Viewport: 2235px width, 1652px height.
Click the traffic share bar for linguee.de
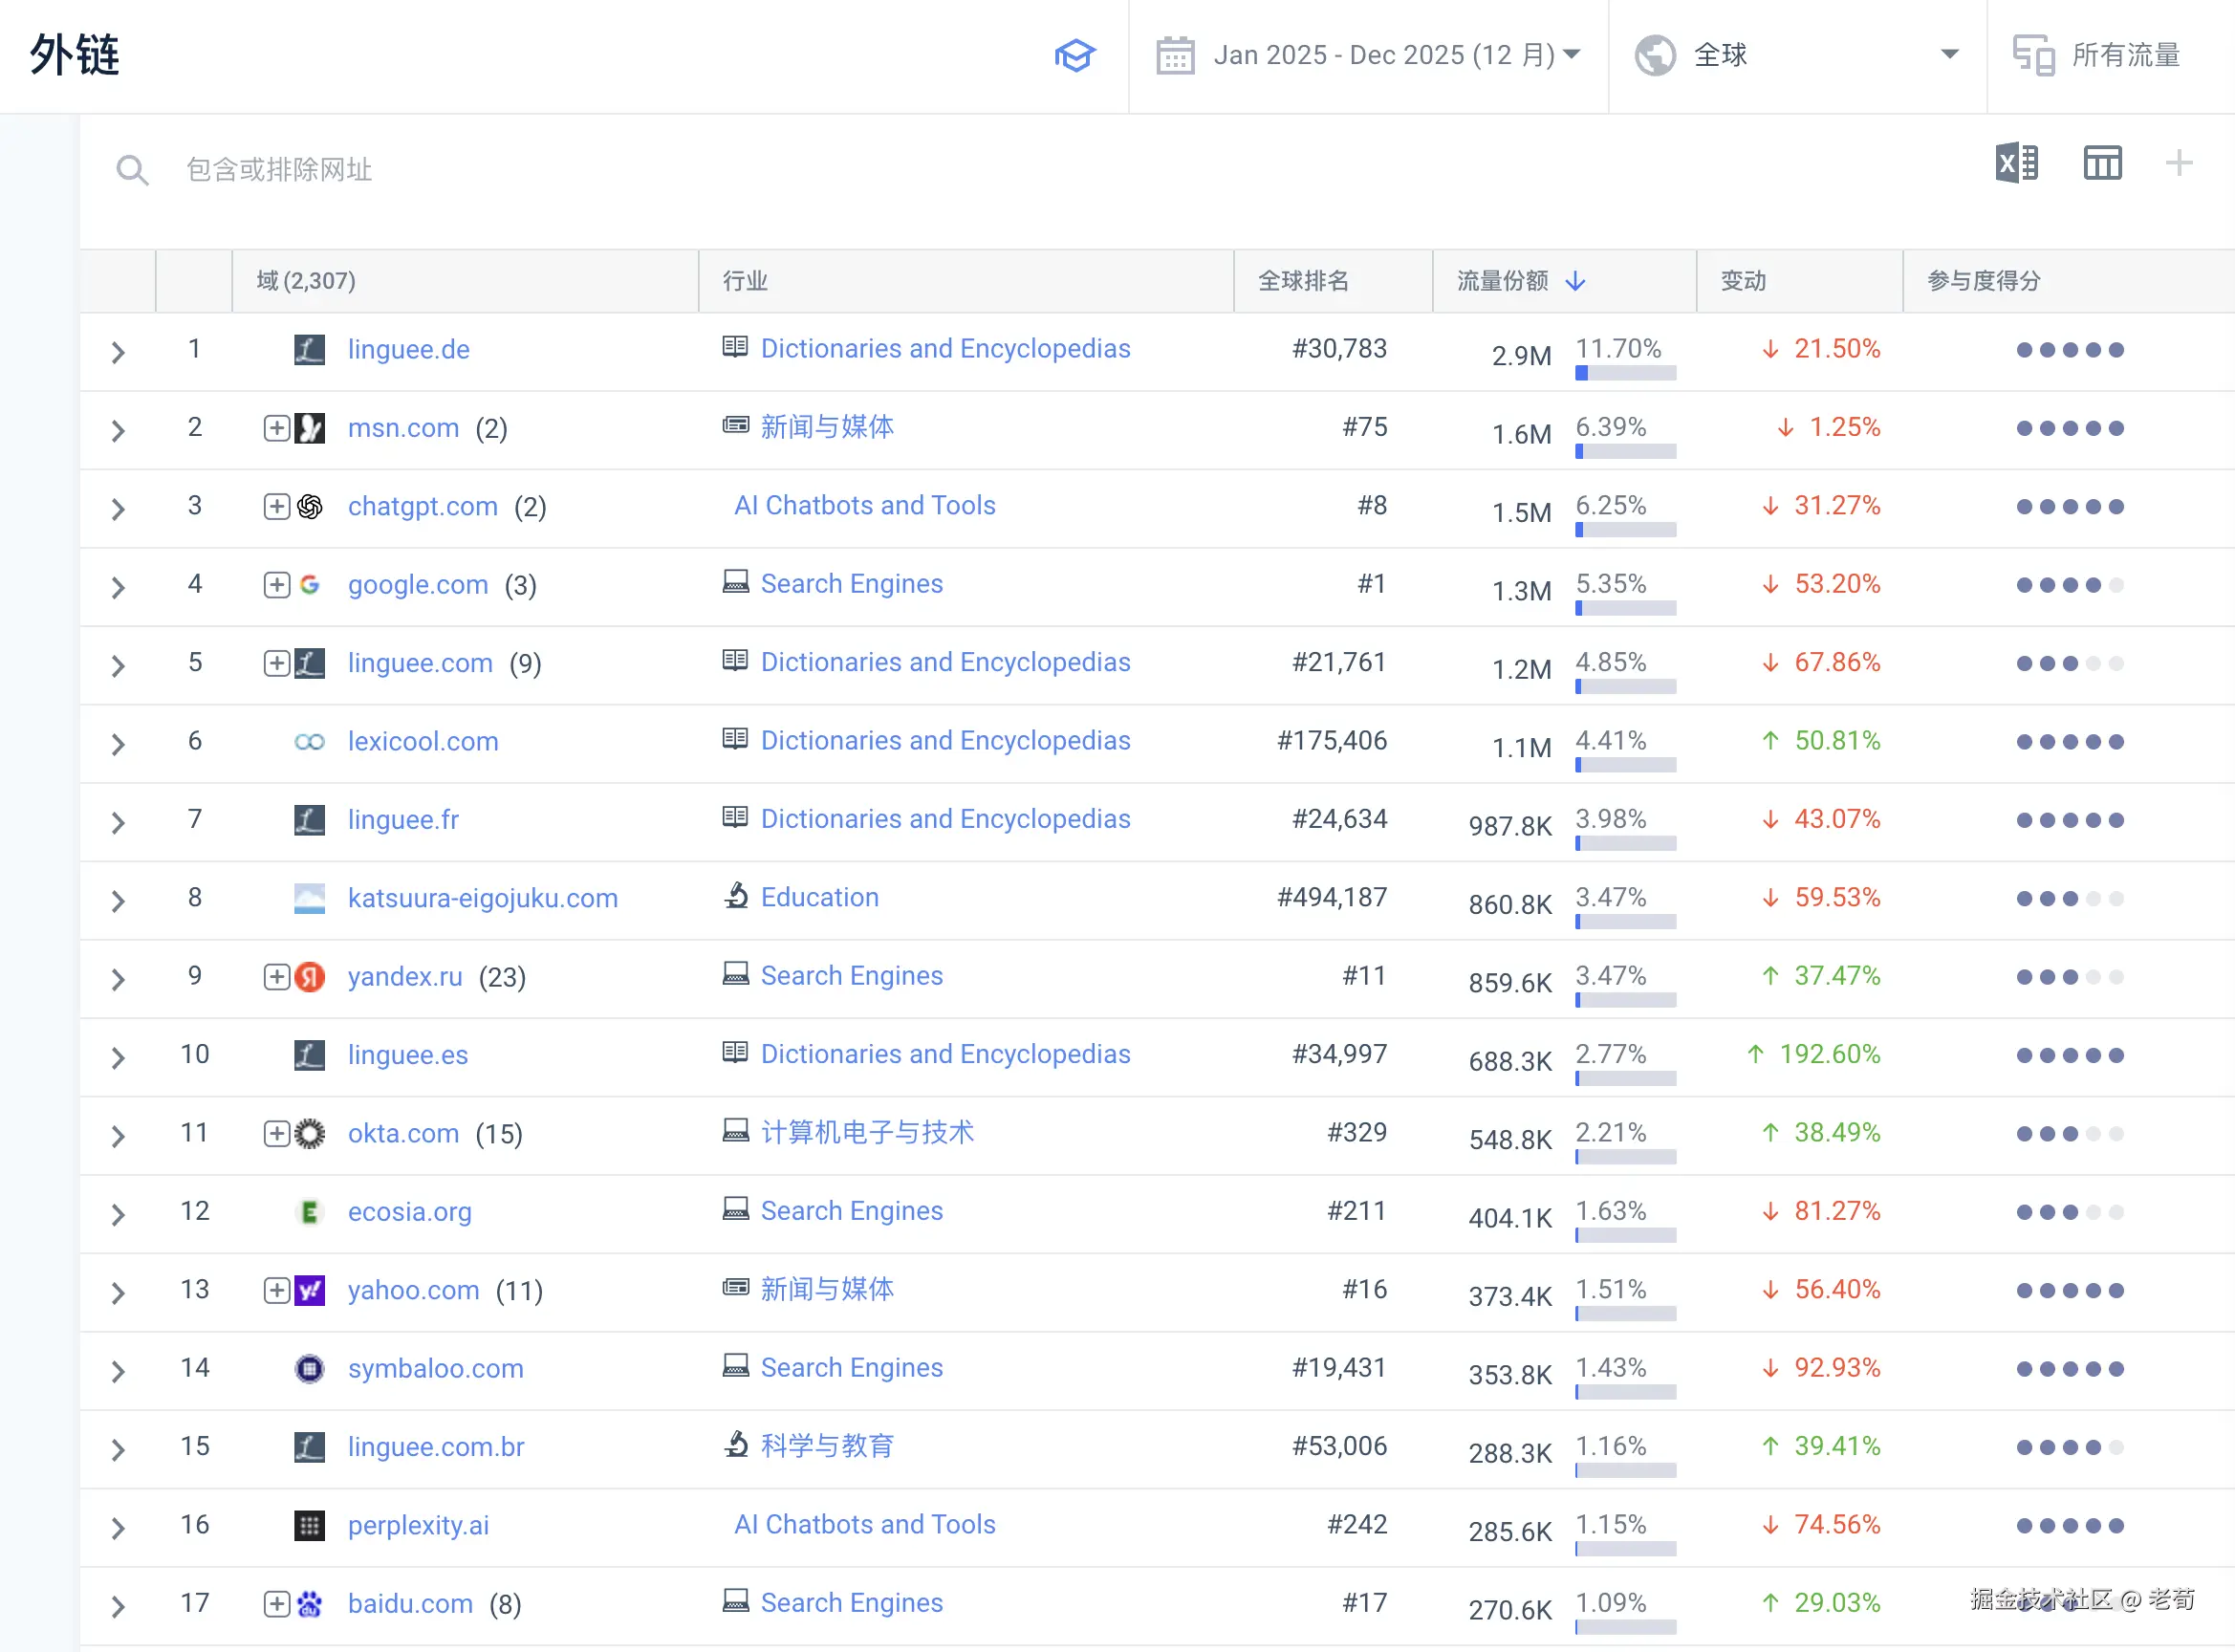tap(1625, 373)
